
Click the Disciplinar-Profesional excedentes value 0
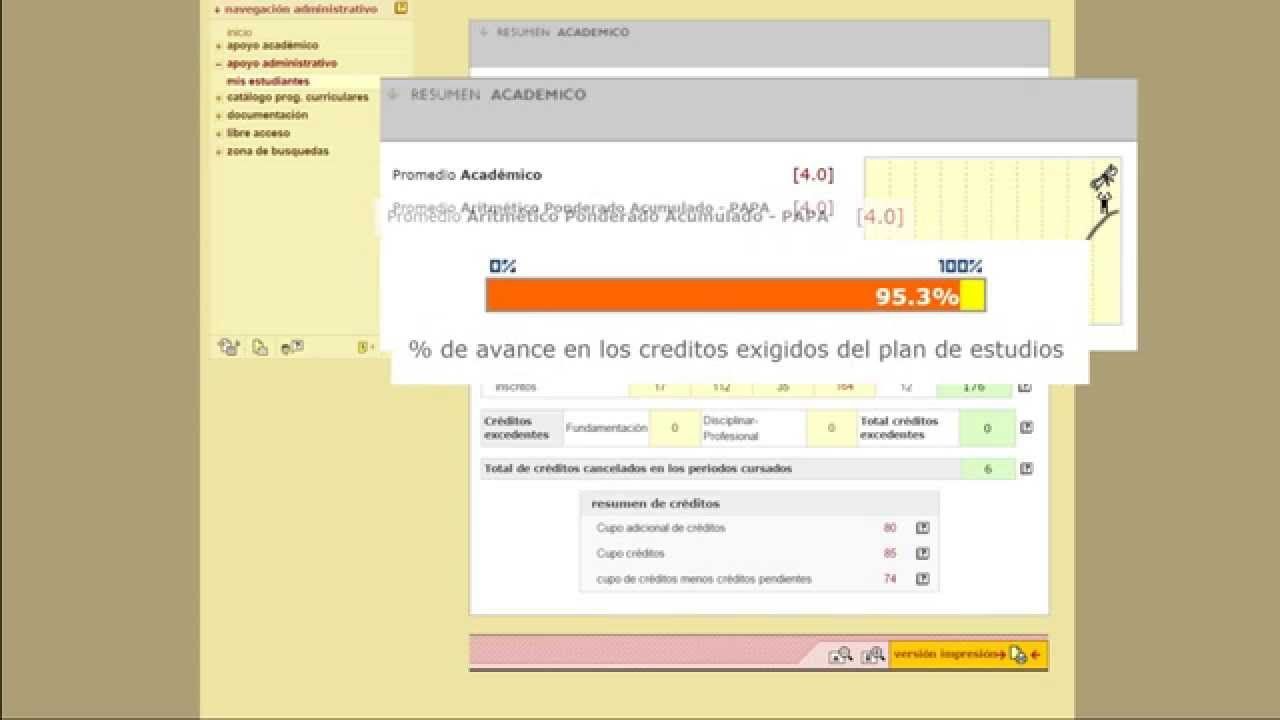(x=831, y=428)
